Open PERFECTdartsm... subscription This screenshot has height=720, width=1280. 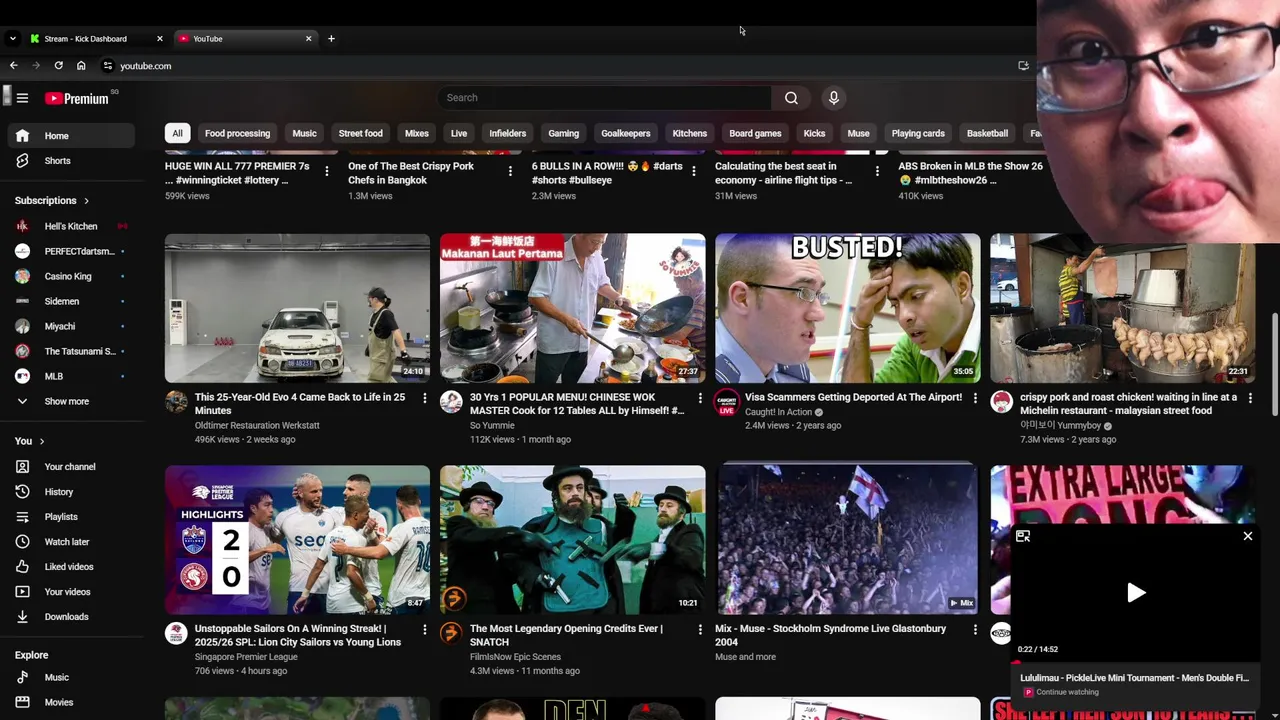(70, 251)
